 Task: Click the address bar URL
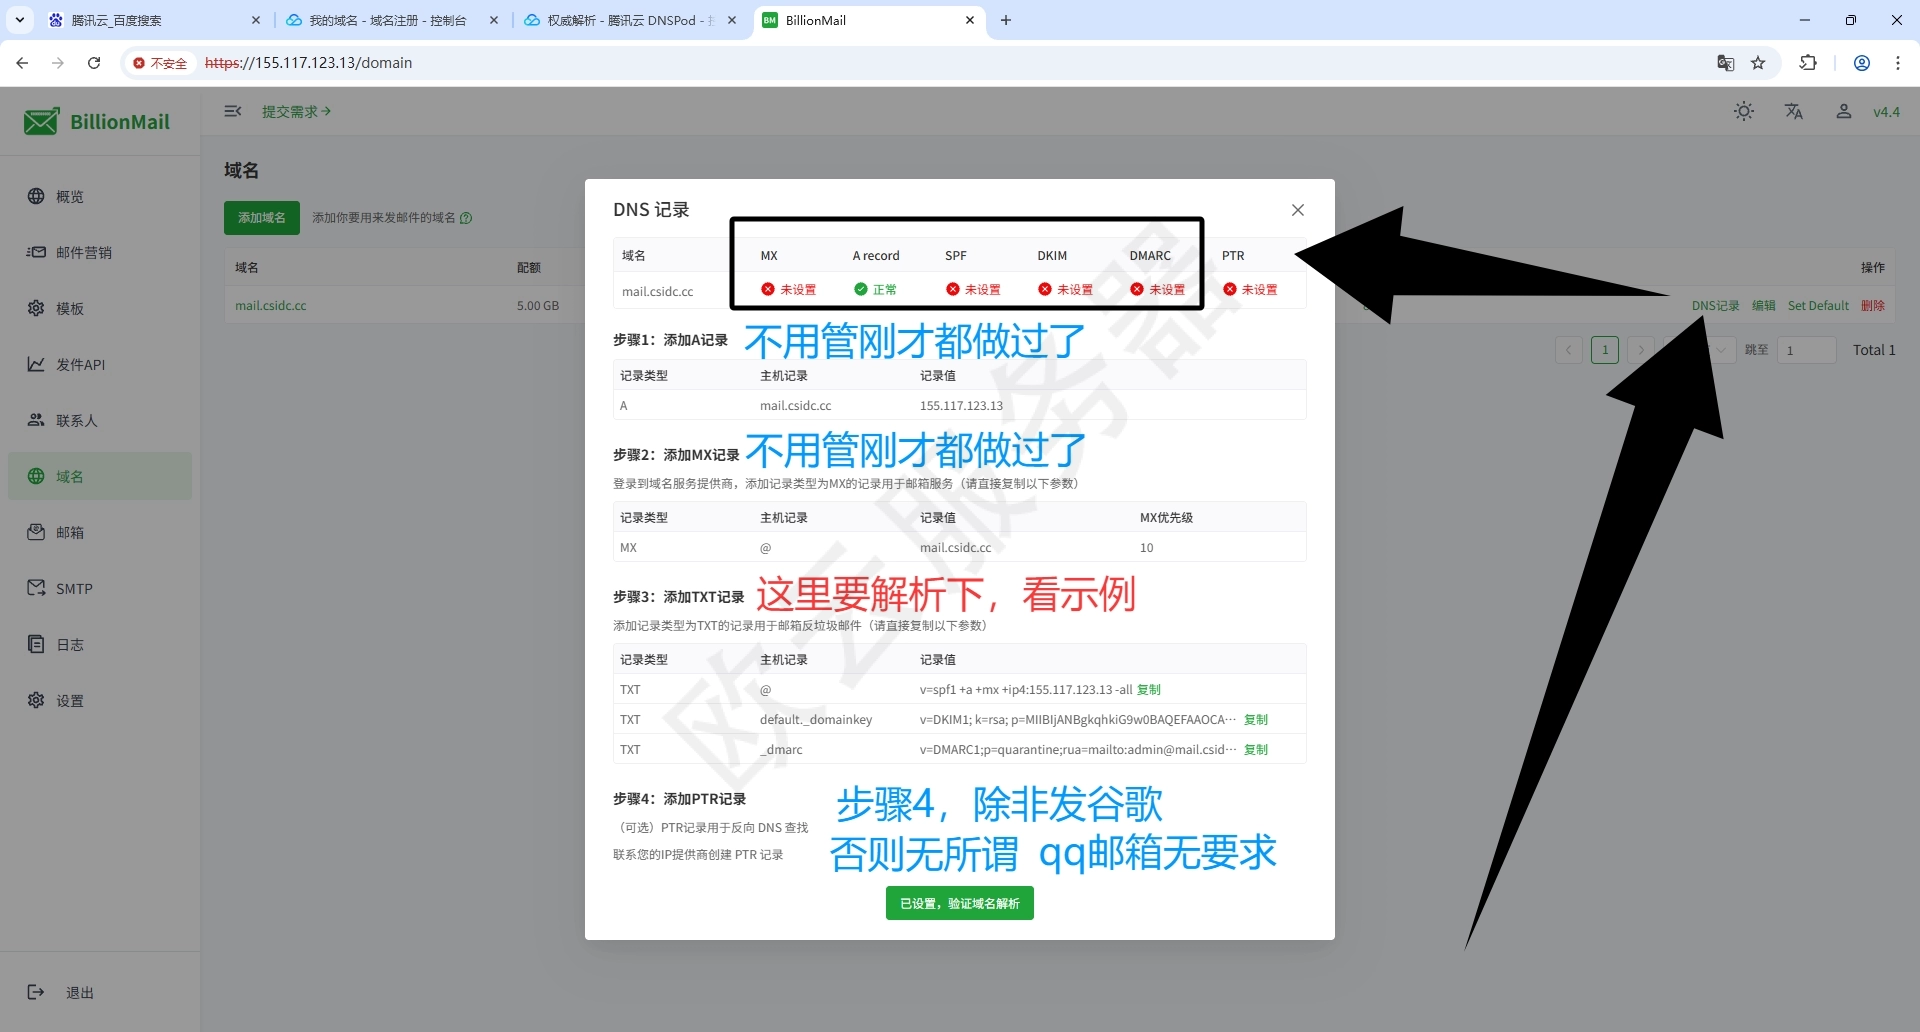click(308, 63)
